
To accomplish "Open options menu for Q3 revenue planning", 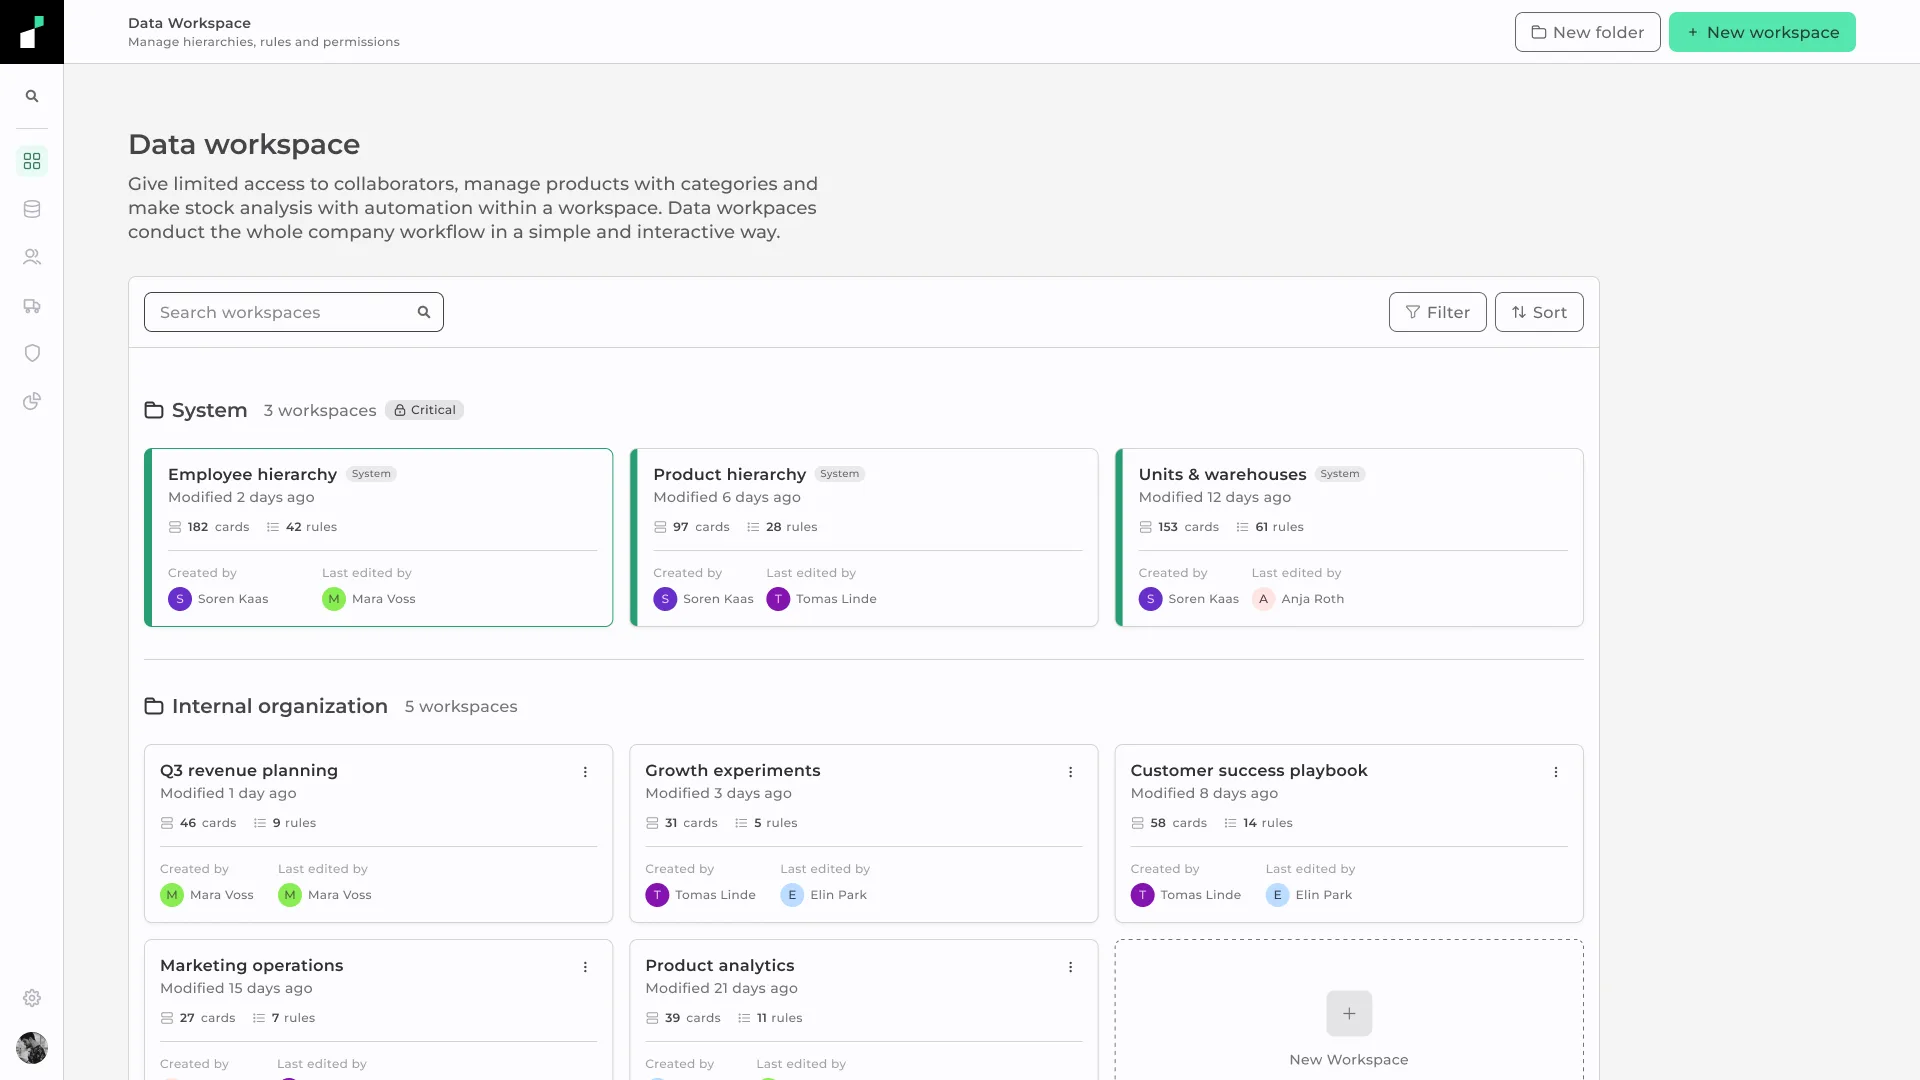I will coord(585,772).
